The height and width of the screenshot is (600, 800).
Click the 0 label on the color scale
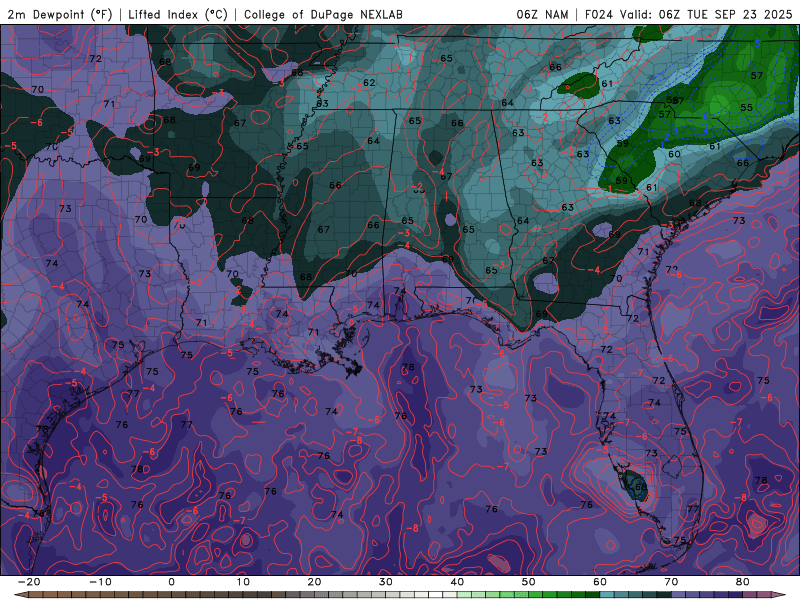[171, 582]
